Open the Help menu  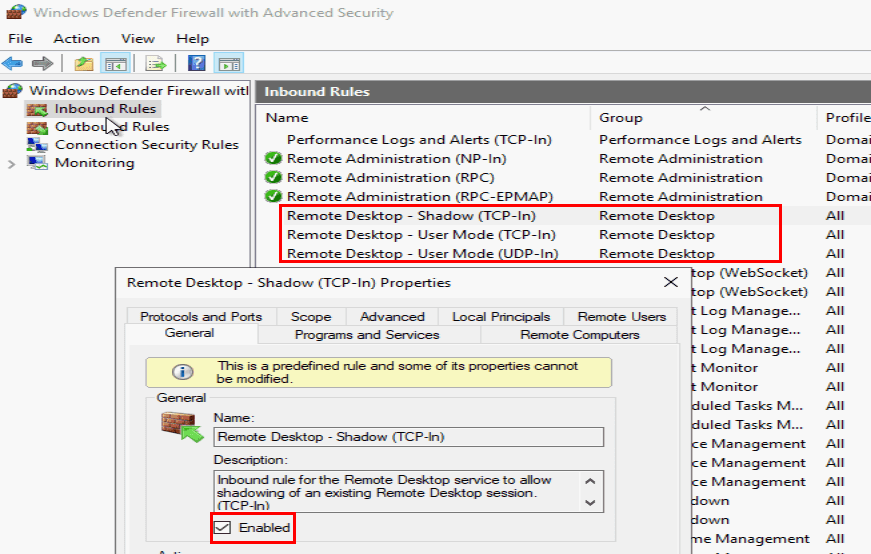(x=192, y=39)
